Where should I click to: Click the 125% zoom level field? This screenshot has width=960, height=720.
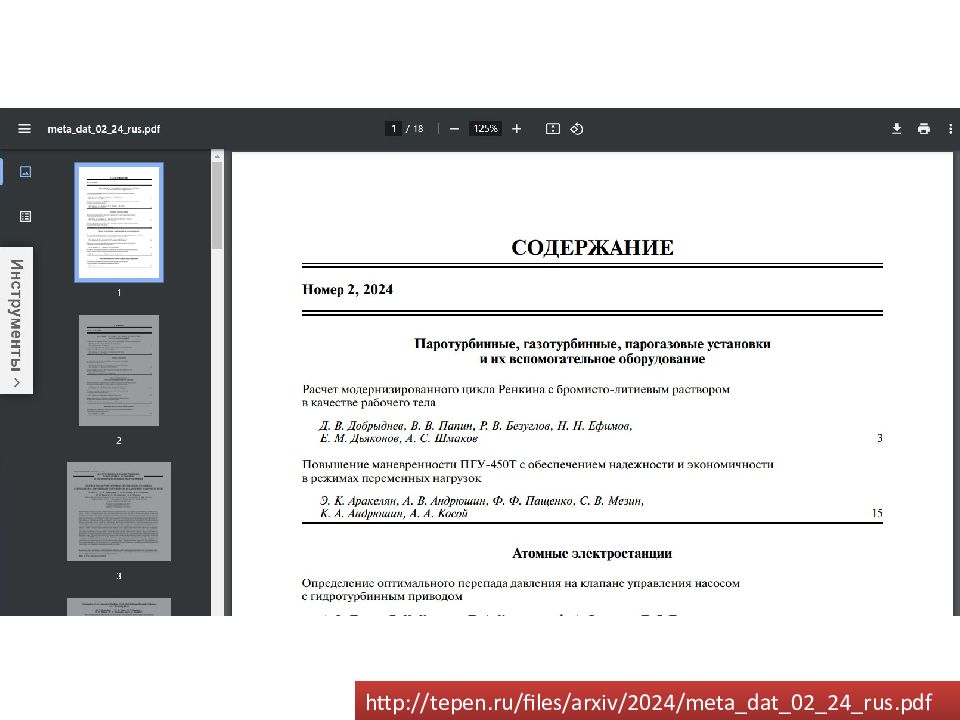(x=486, y=129)
